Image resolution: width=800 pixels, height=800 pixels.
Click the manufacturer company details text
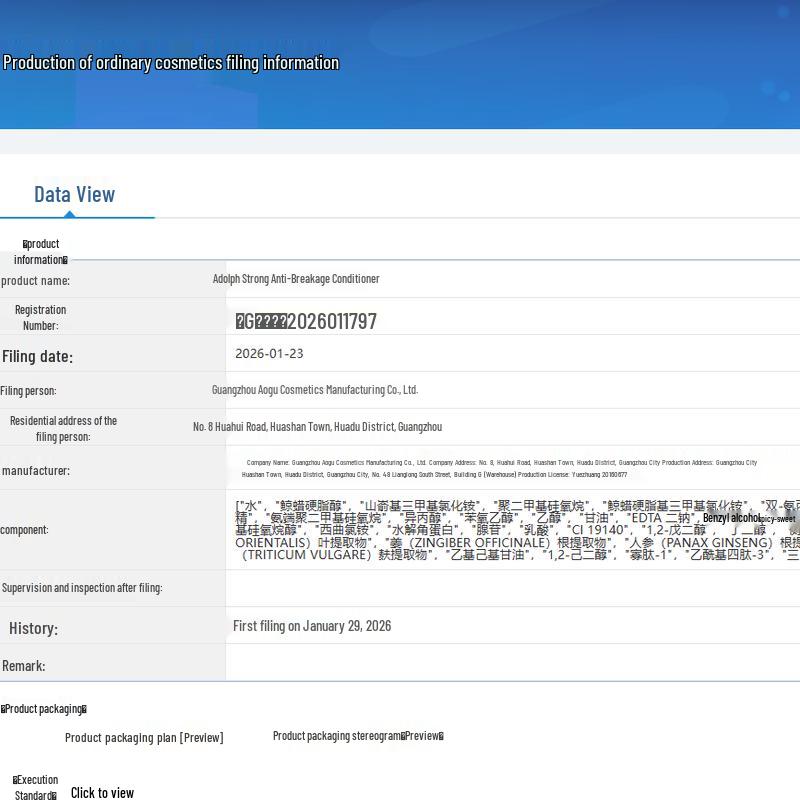pyautogui.click(x=499, y=468)
